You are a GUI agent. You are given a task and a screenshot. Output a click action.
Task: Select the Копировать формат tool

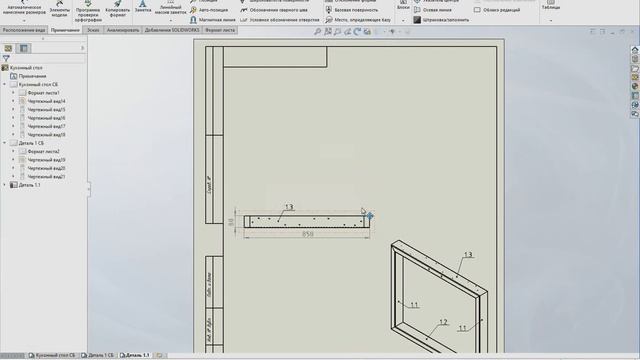coord(118,10)
